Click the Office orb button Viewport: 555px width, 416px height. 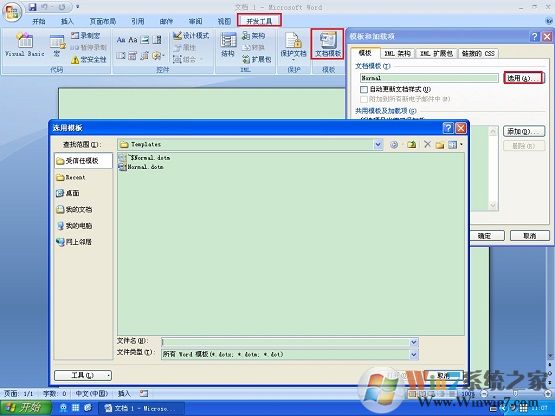click(12, 12)
